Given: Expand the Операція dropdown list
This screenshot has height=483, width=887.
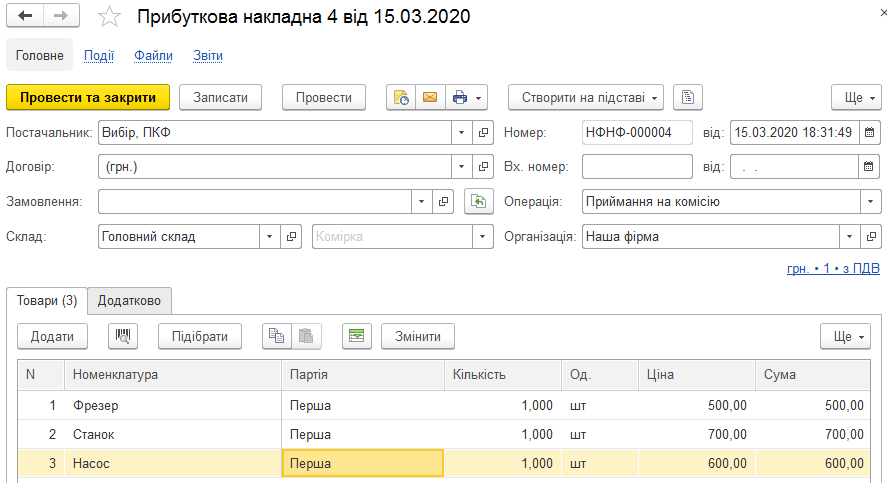Looking at the screenshot, I should pos(870,201).
